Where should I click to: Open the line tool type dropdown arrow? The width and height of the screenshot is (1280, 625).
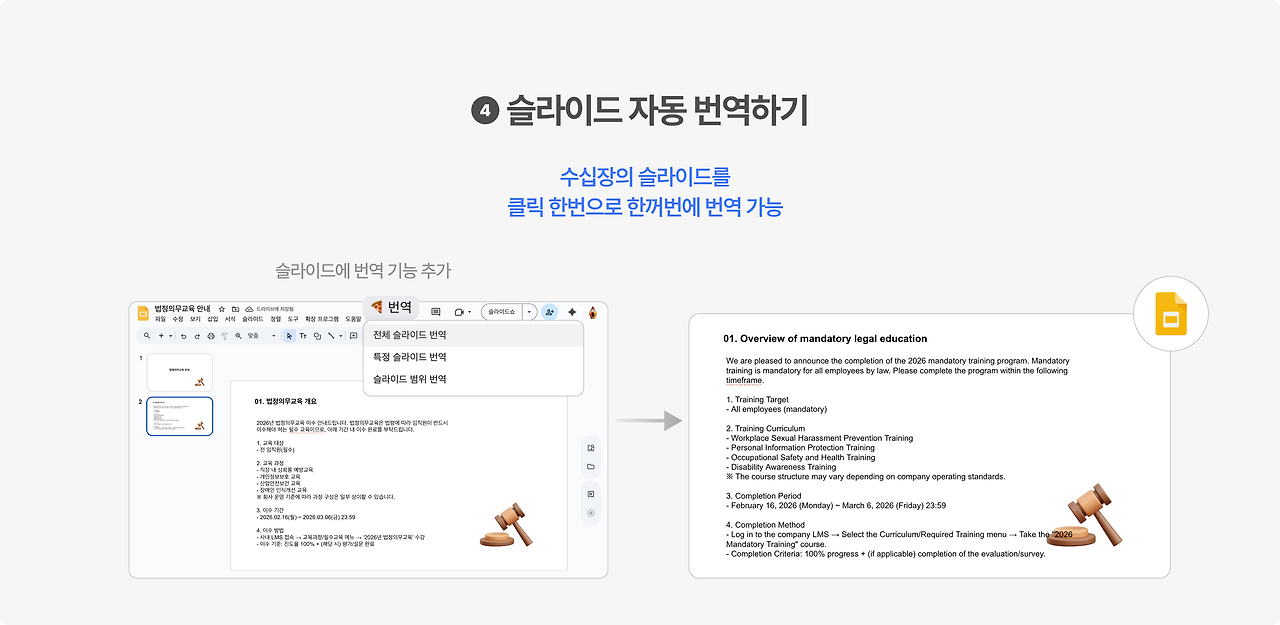point(341,336)
